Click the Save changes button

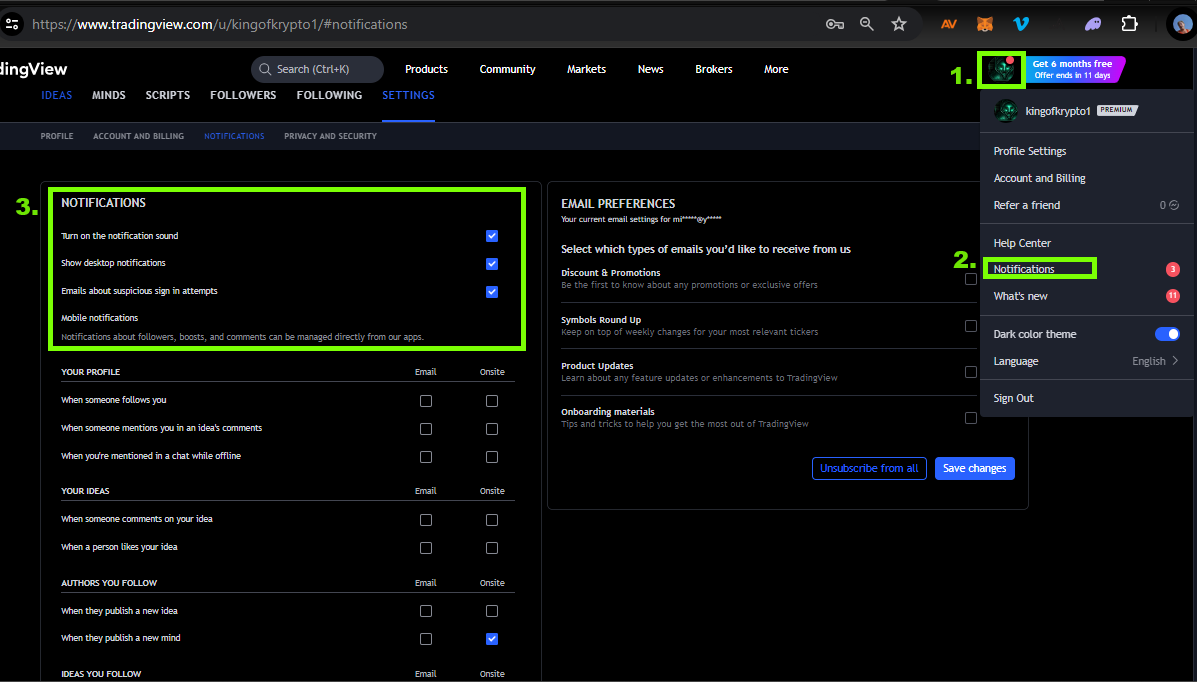pos(974,468)
